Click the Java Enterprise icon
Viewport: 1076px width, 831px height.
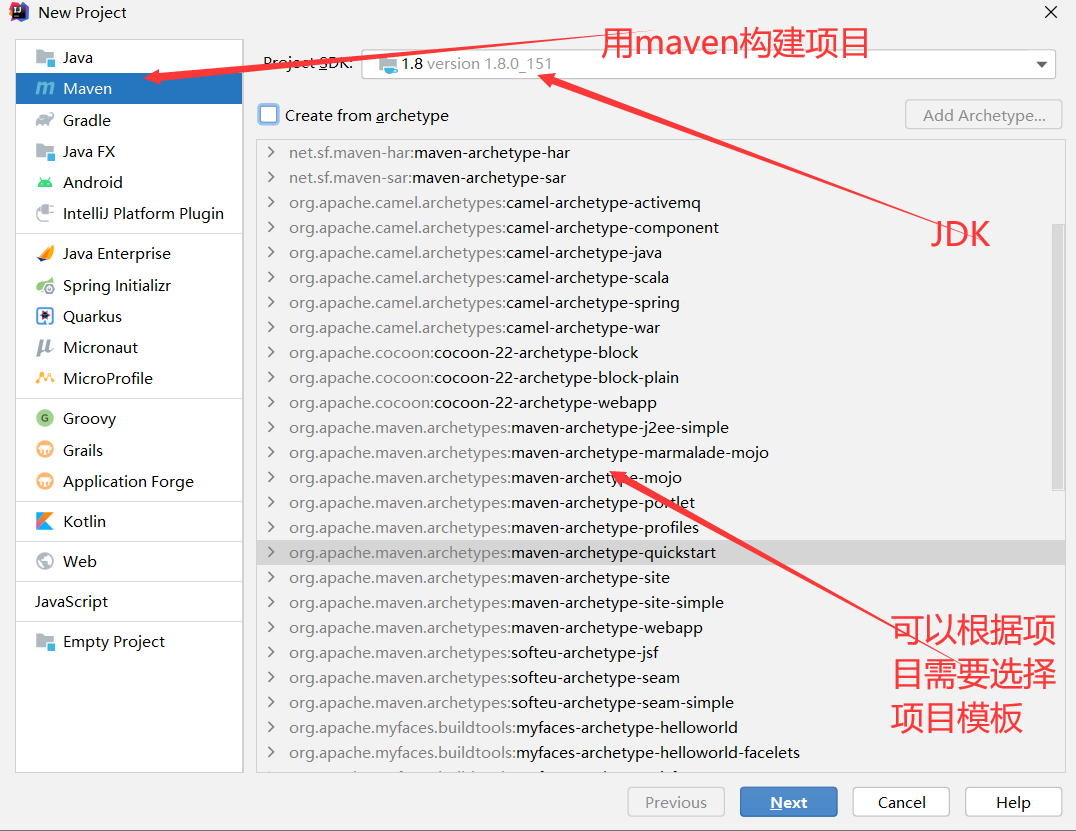[45, 253]
